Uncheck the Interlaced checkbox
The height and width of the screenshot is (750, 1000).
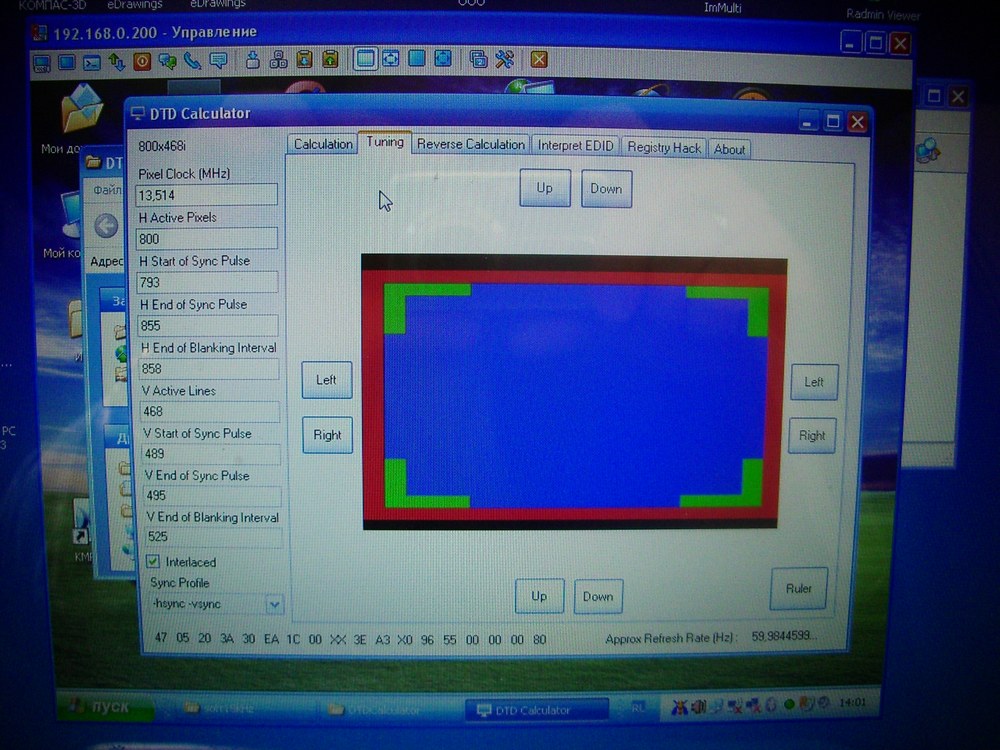coord(154,562)
